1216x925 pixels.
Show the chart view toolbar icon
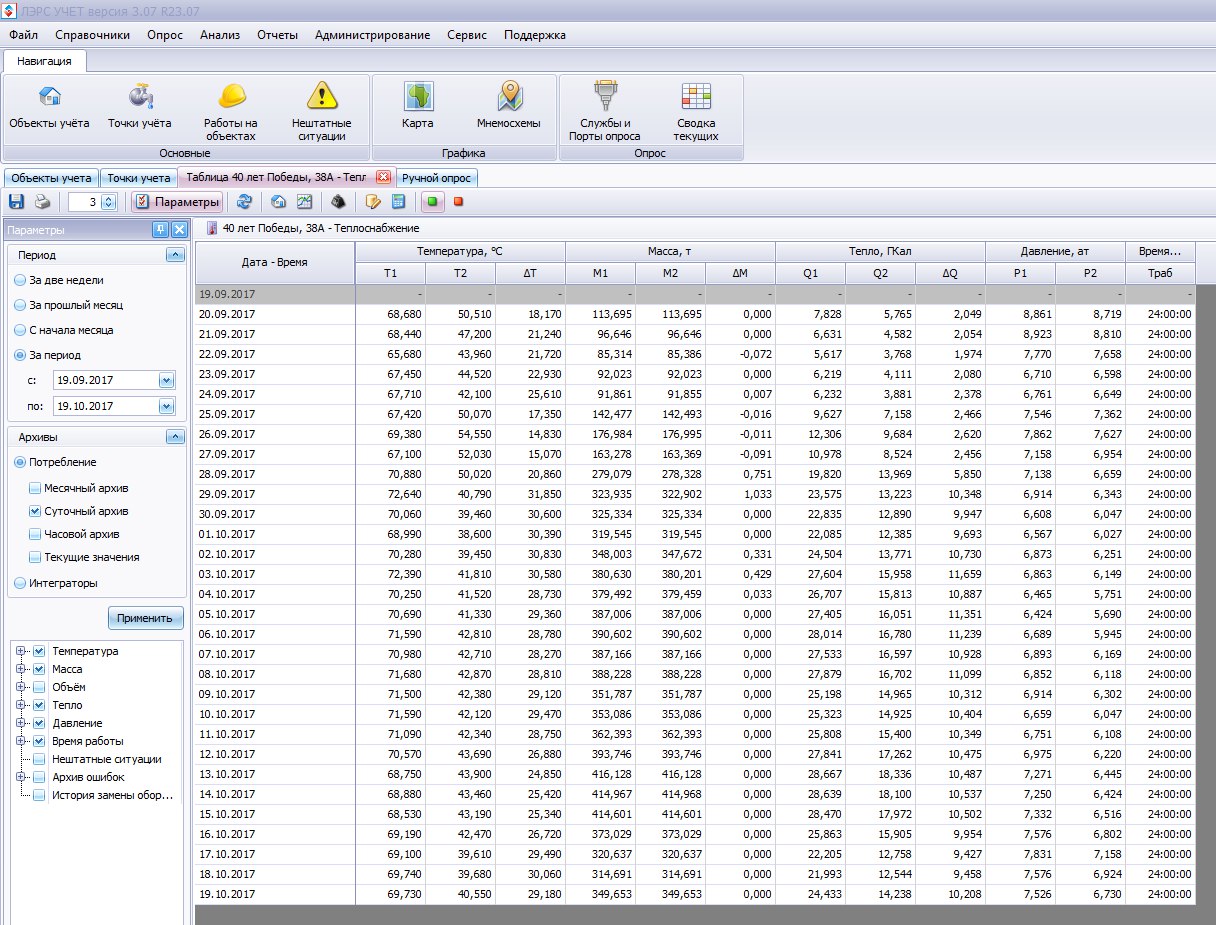click(x=305, y=202)
